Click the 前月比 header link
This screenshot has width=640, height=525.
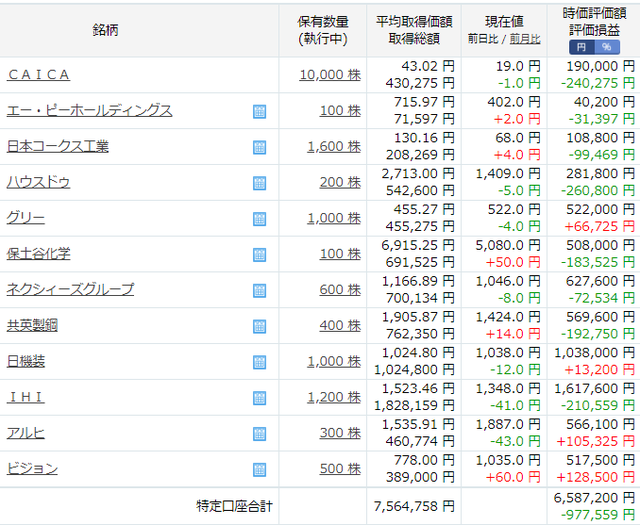[525, 39]
